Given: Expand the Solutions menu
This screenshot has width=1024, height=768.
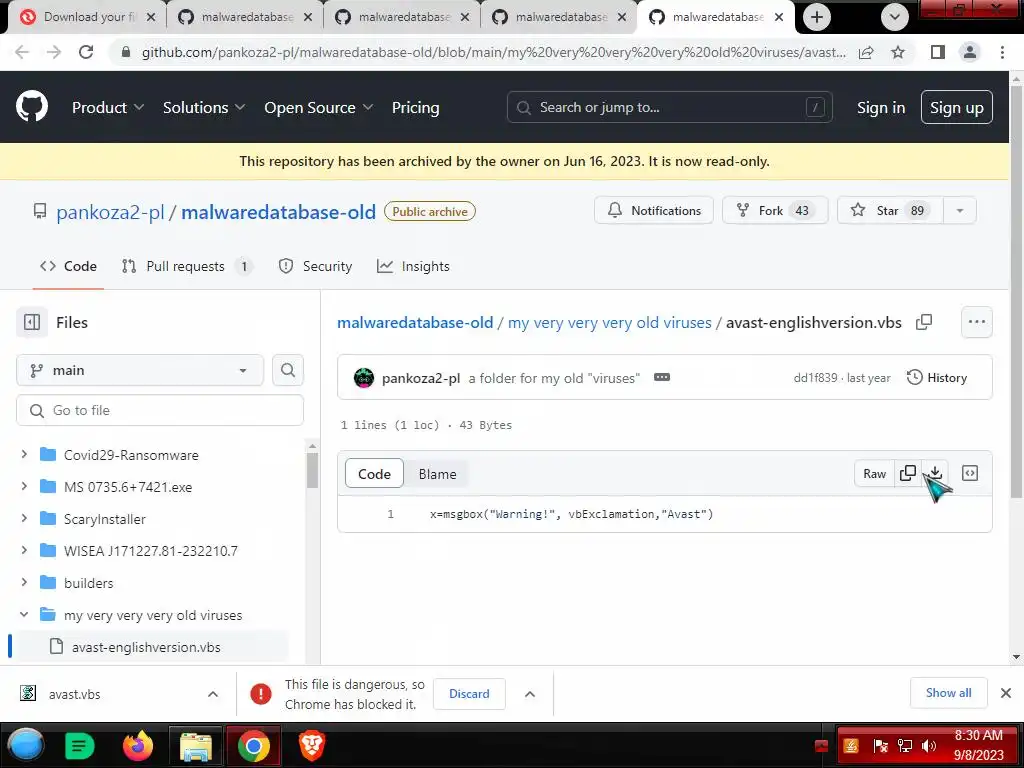Looking at the screenshot, I should 204,108.
